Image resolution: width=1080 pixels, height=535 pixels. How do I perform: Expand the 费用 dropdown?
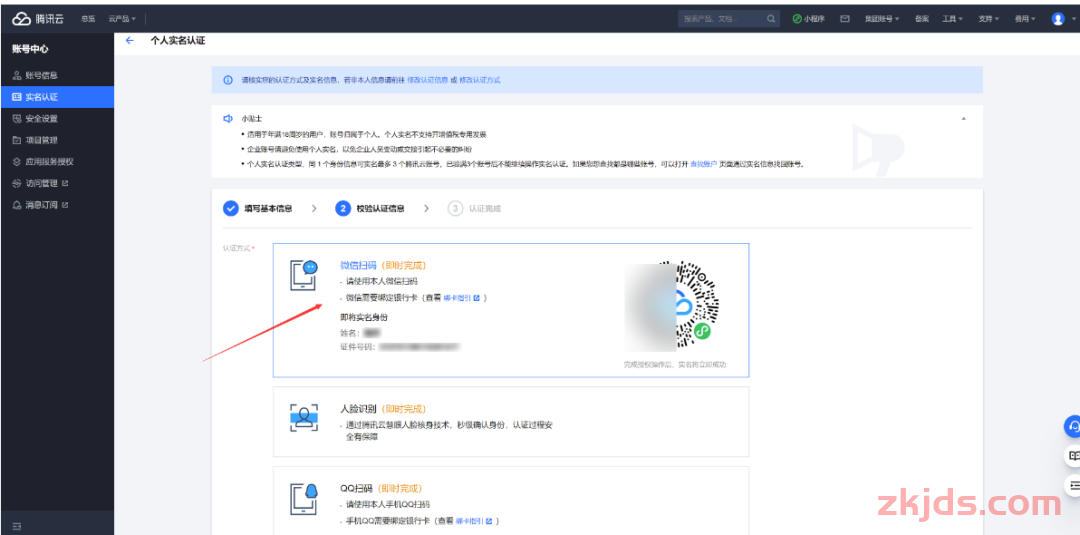tap(1025, 19)
